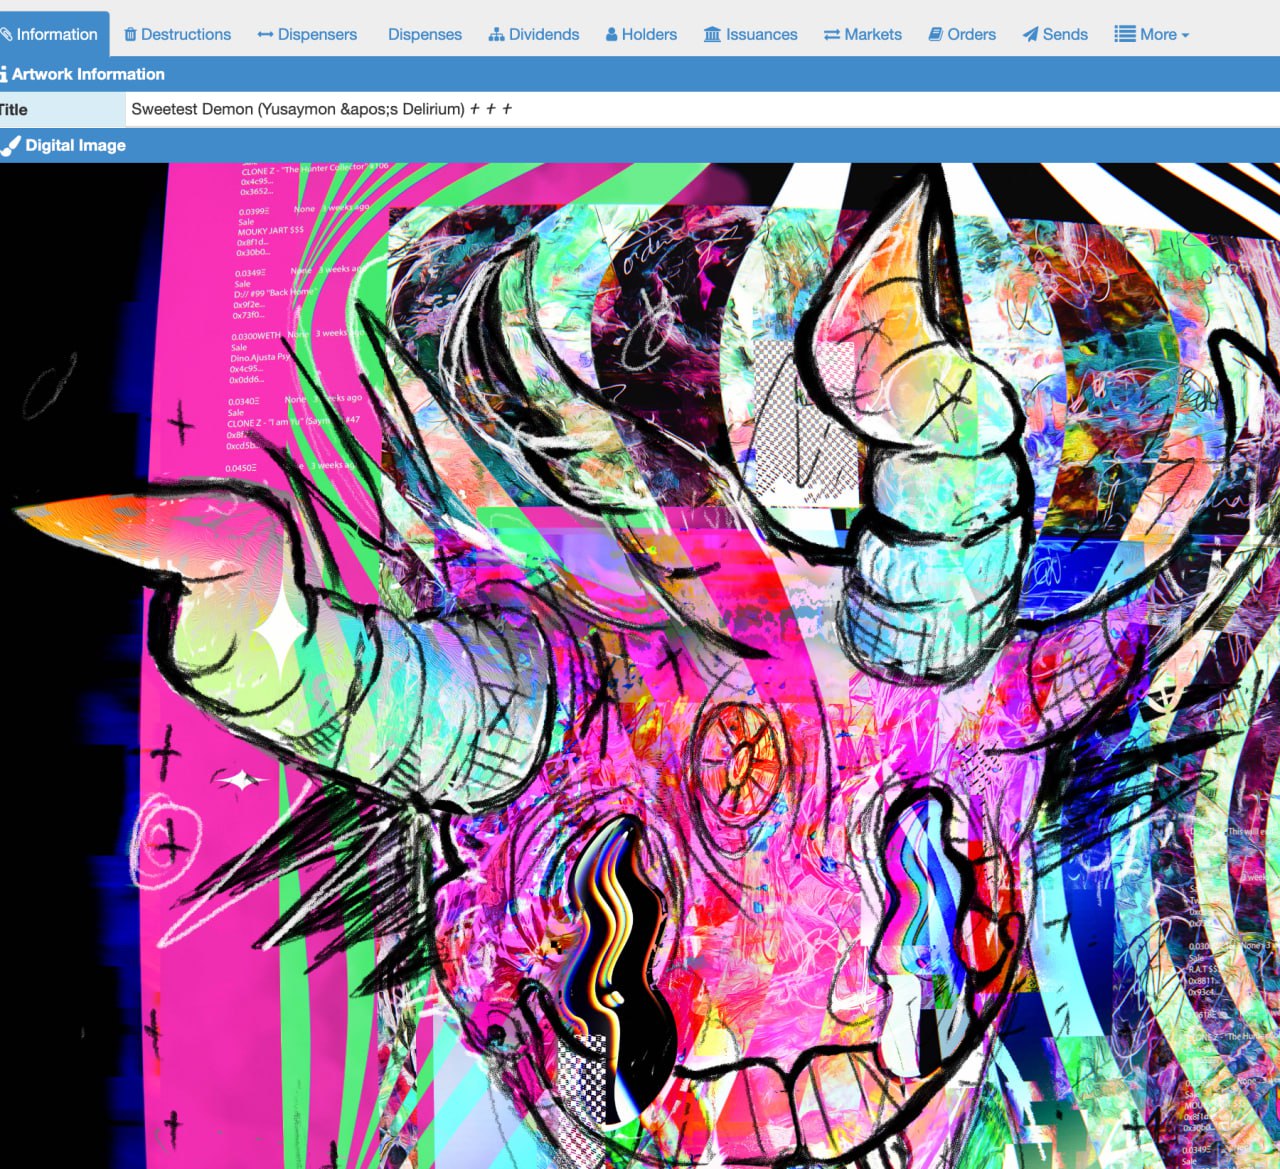The width and height of the screenshot is (1280, 1169).
Task: Switch to the Issuances tab
Action: tap(750, 34)
